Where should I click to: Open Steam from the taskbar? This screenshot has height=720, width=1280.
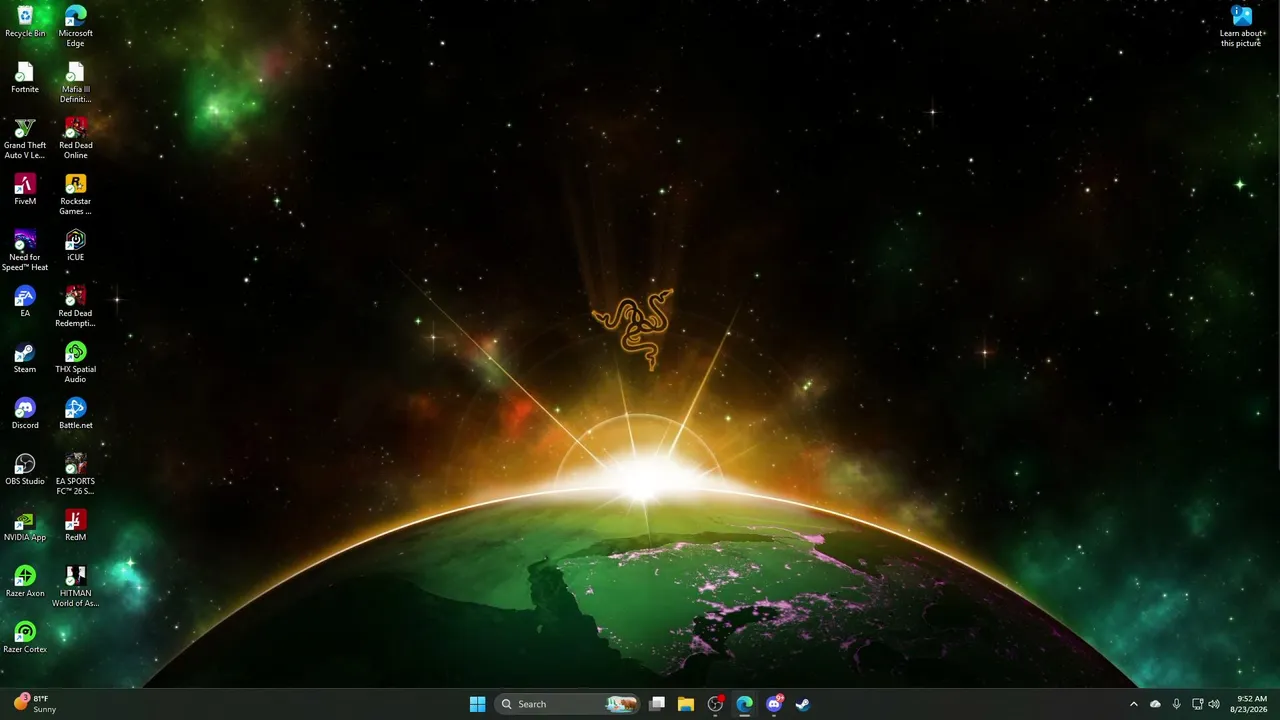point(802,704)
